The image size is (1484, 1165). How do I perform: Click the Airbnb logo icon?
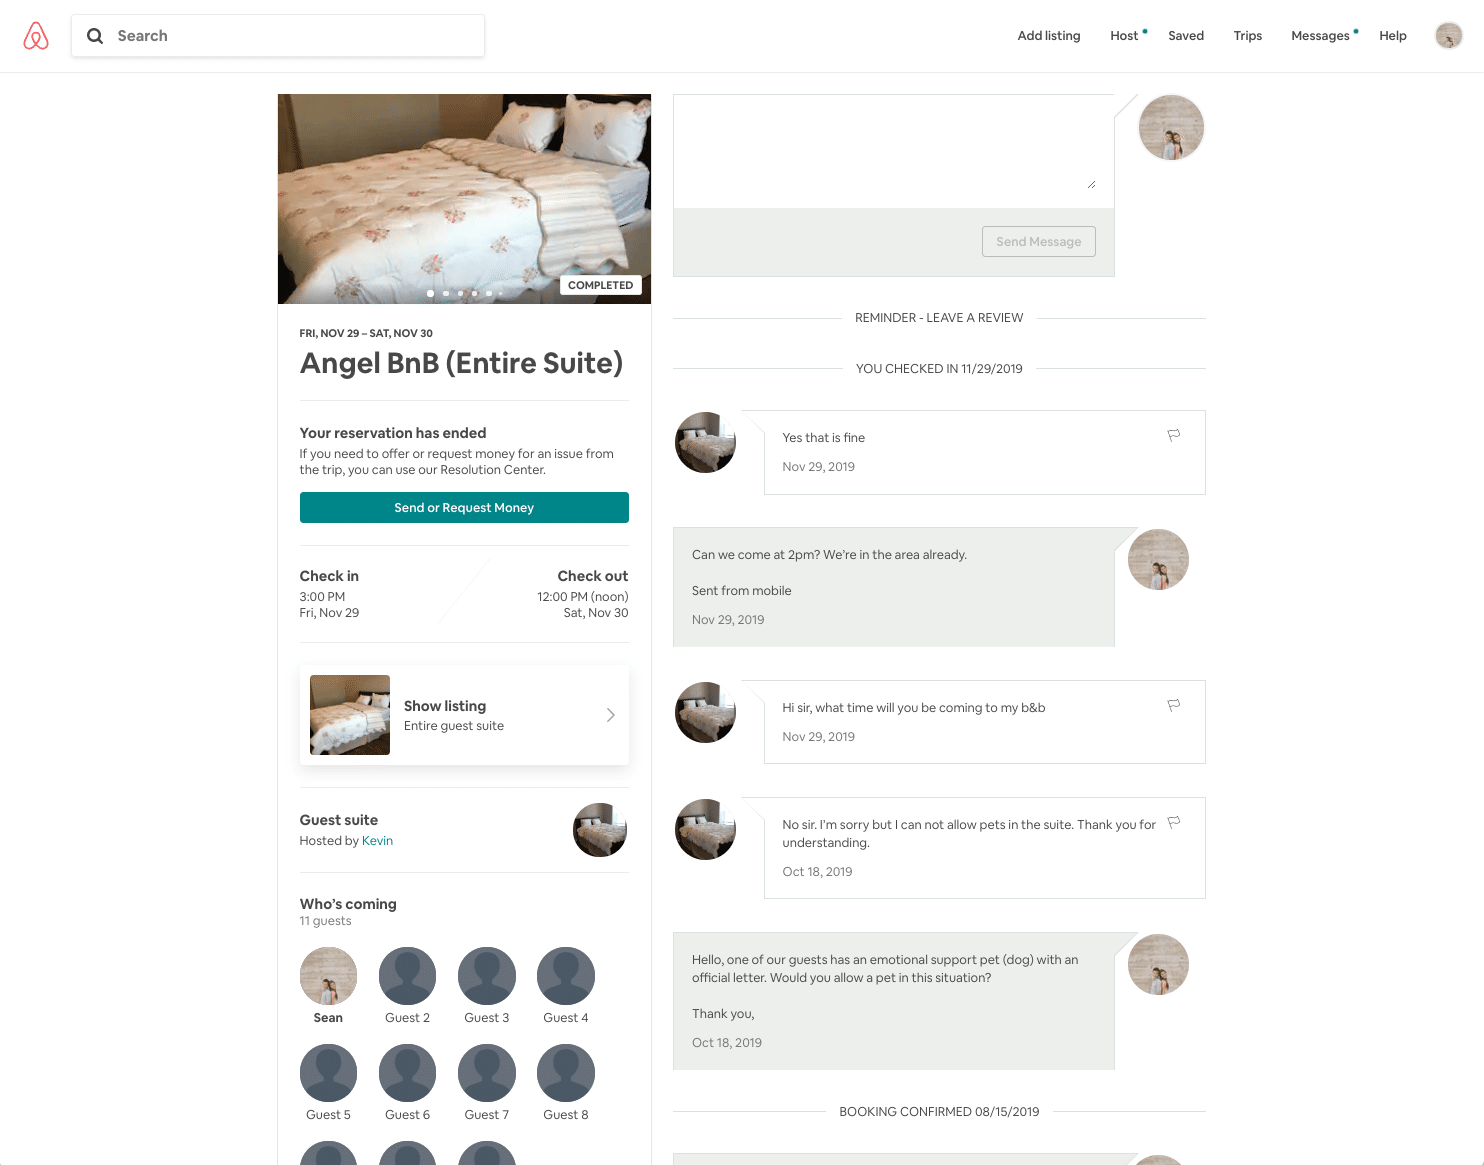36,36
